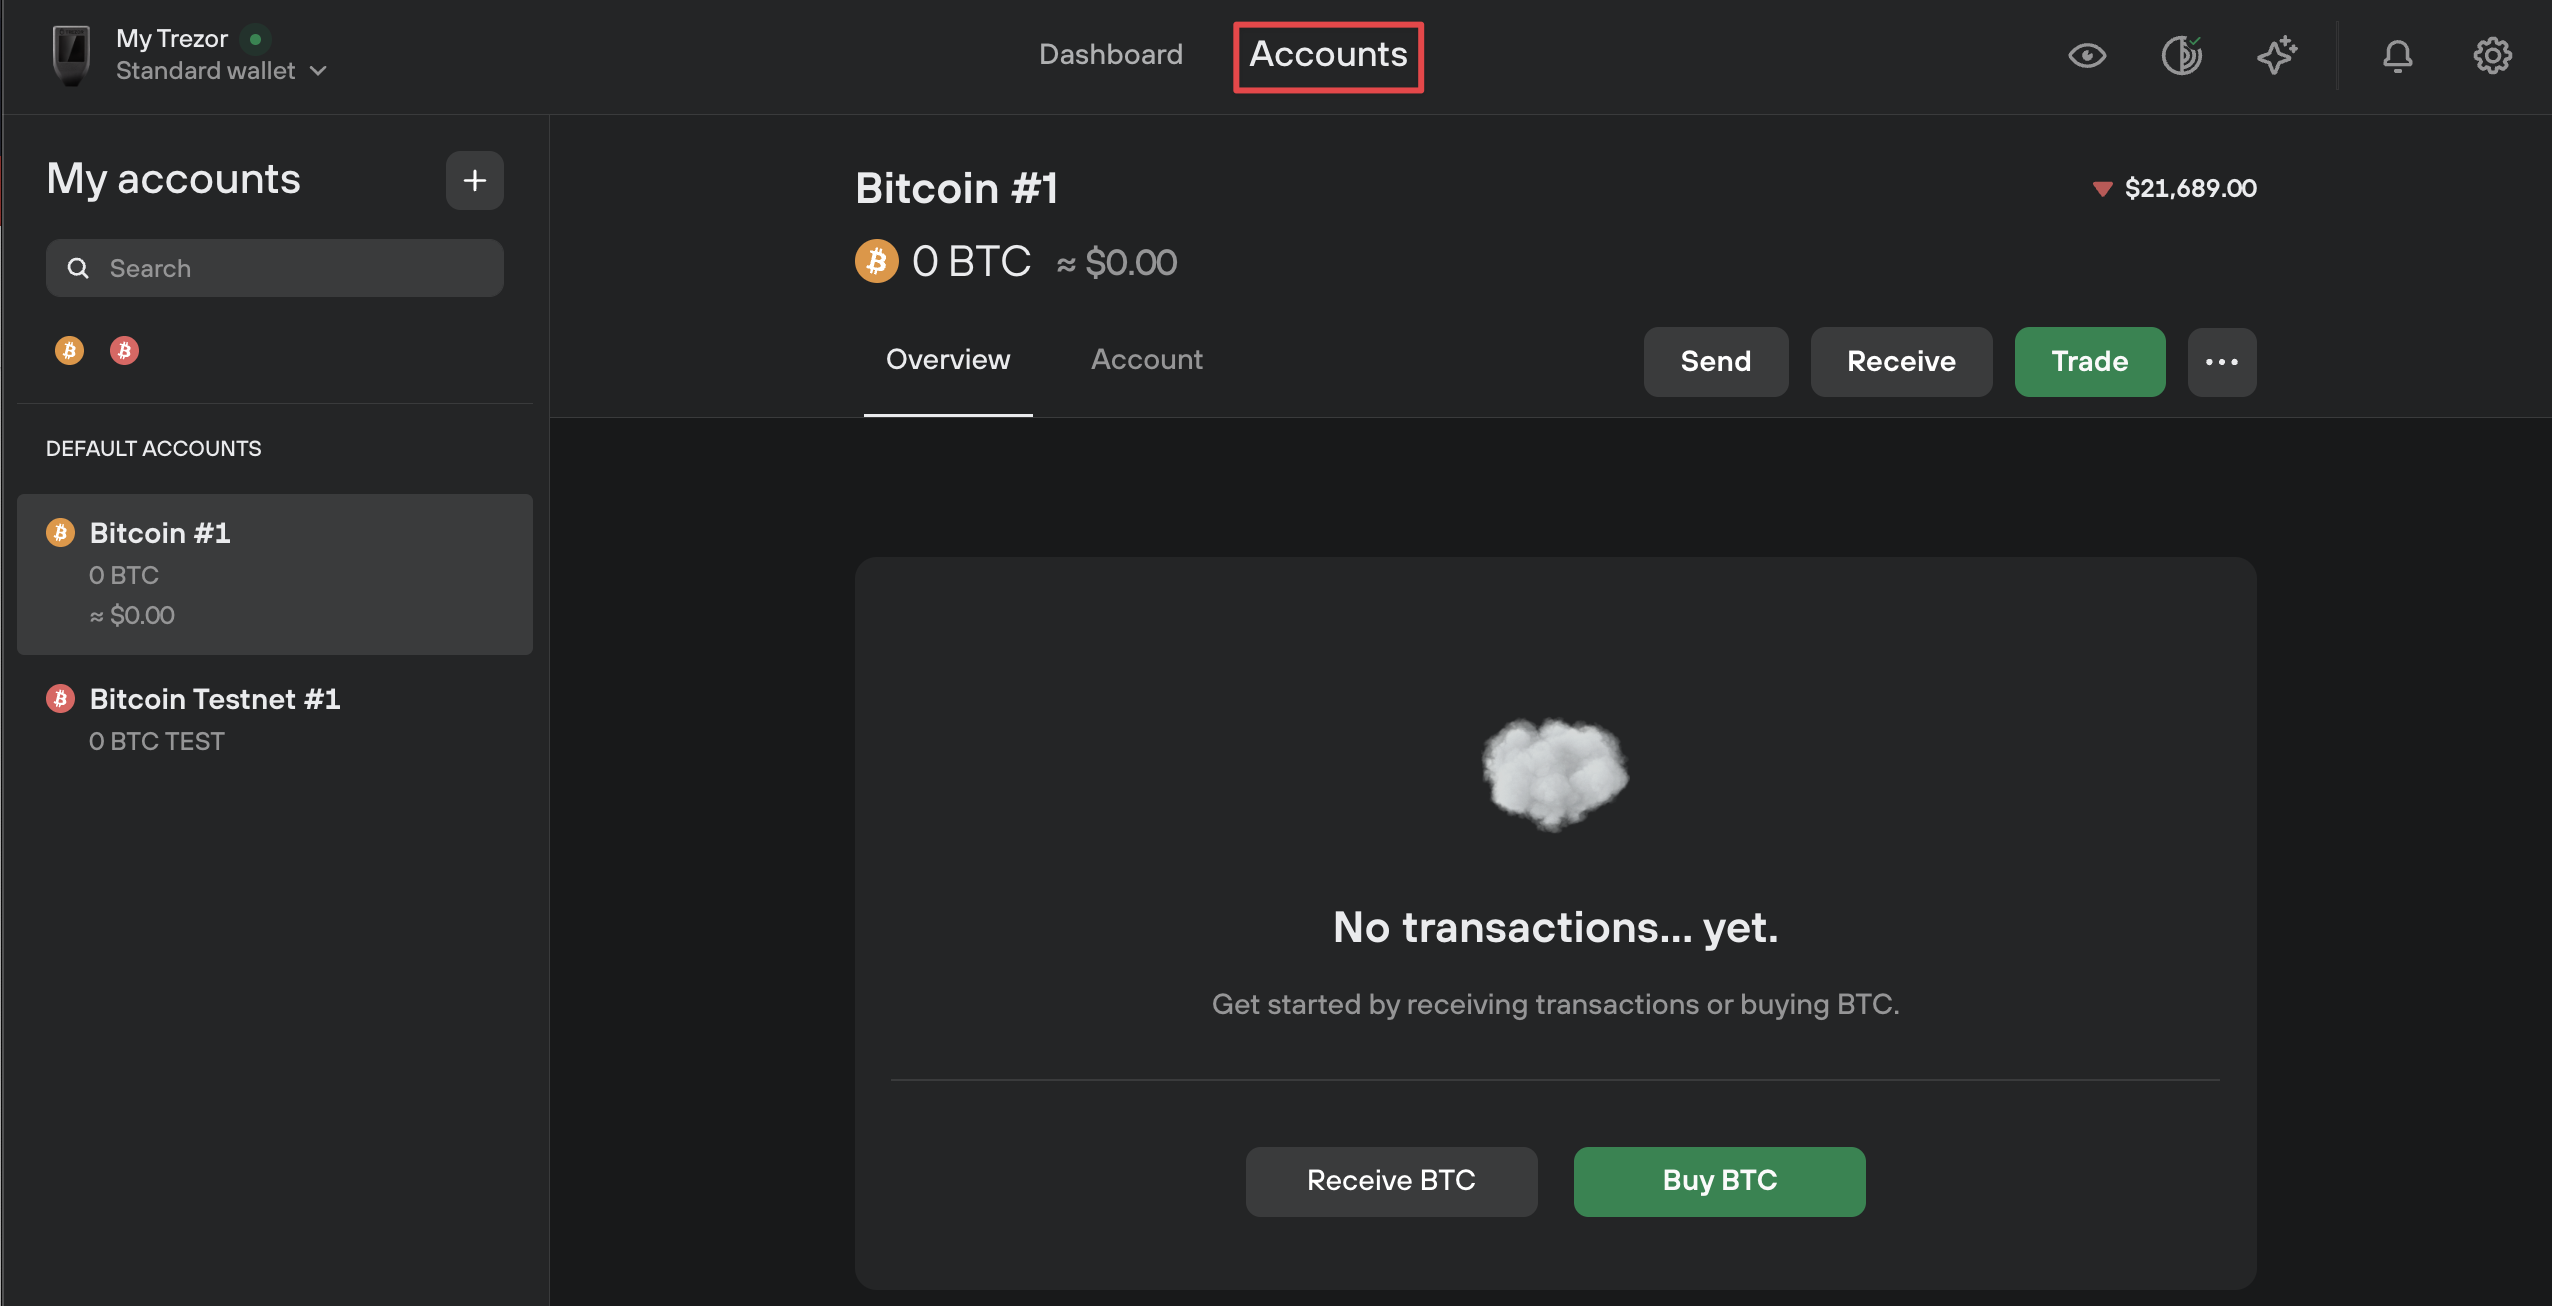2552x1306 pixels.
Task: Toggle discreet mode eye icon
Action: pos(2087,55)
